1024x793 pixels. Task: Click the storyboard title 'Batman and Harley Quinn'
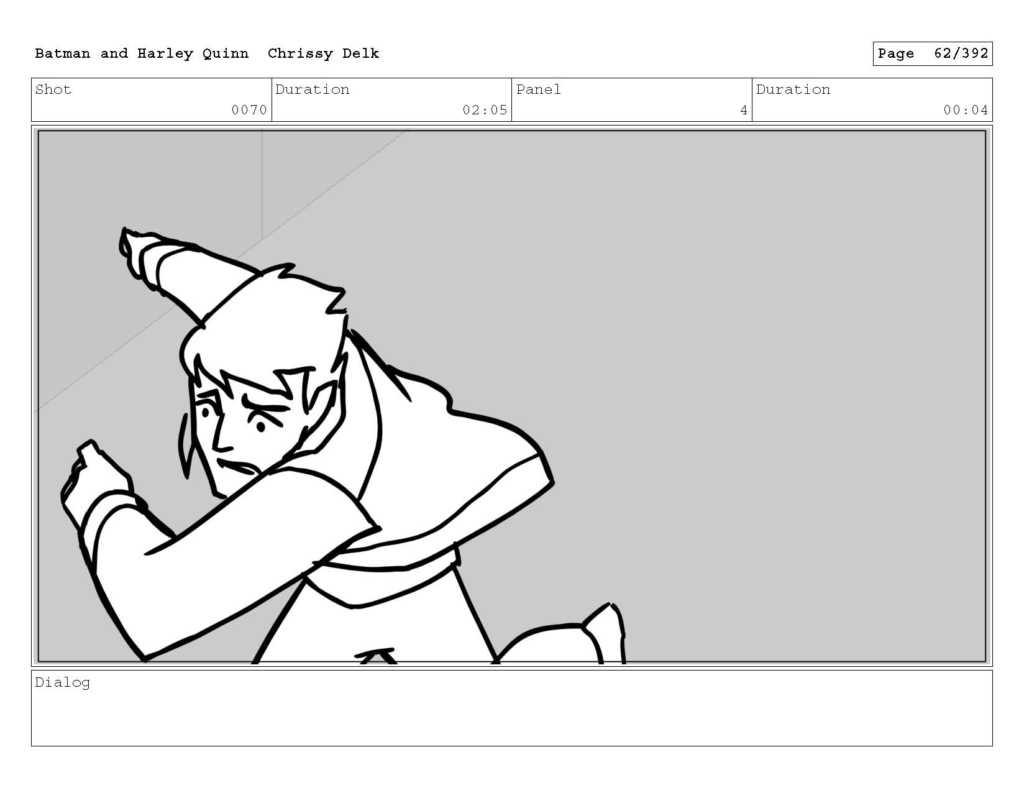(142, 54)
